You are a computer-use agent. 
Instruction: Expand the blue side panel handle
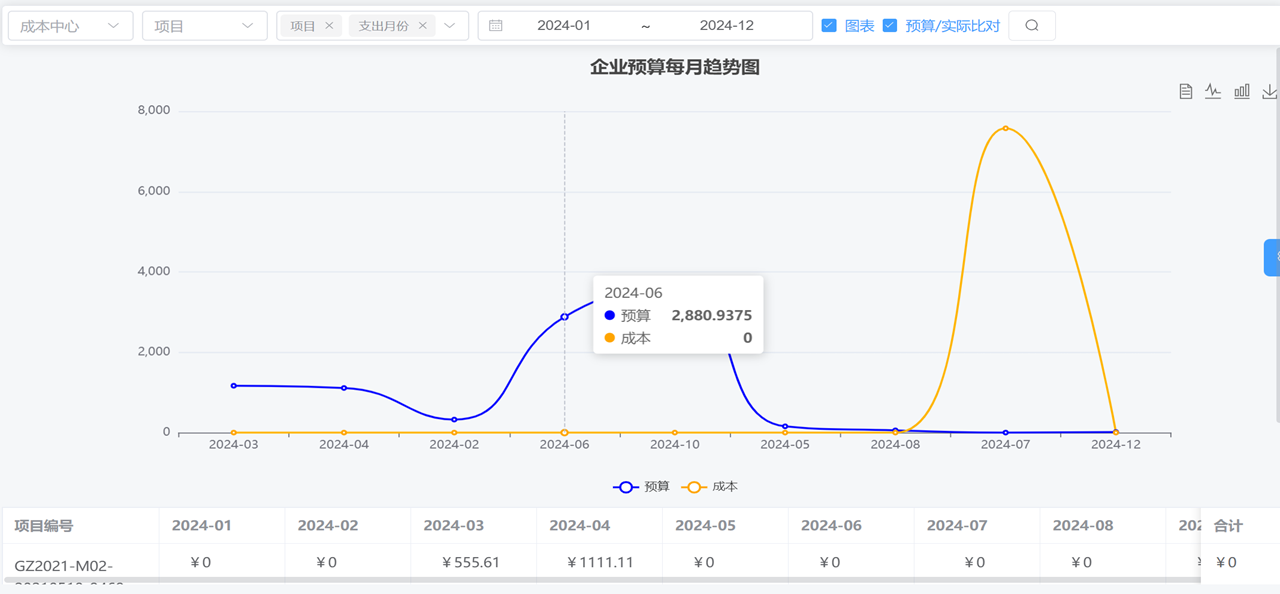1271,257
